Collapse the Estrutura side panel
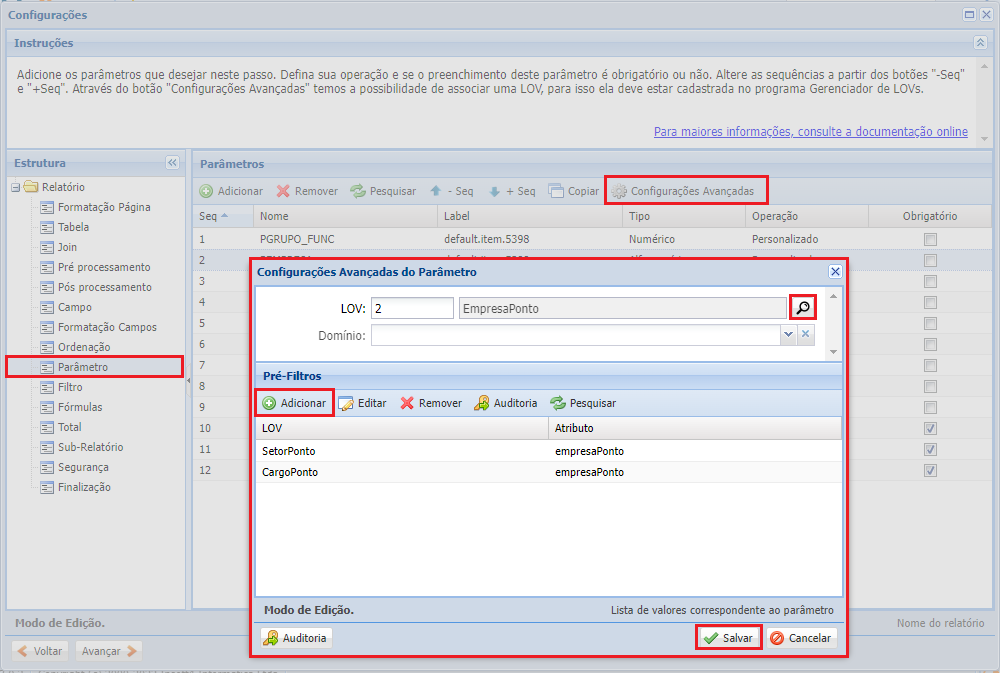The image size is (1000, 673). pyautogui.click(x=172, y=163)
